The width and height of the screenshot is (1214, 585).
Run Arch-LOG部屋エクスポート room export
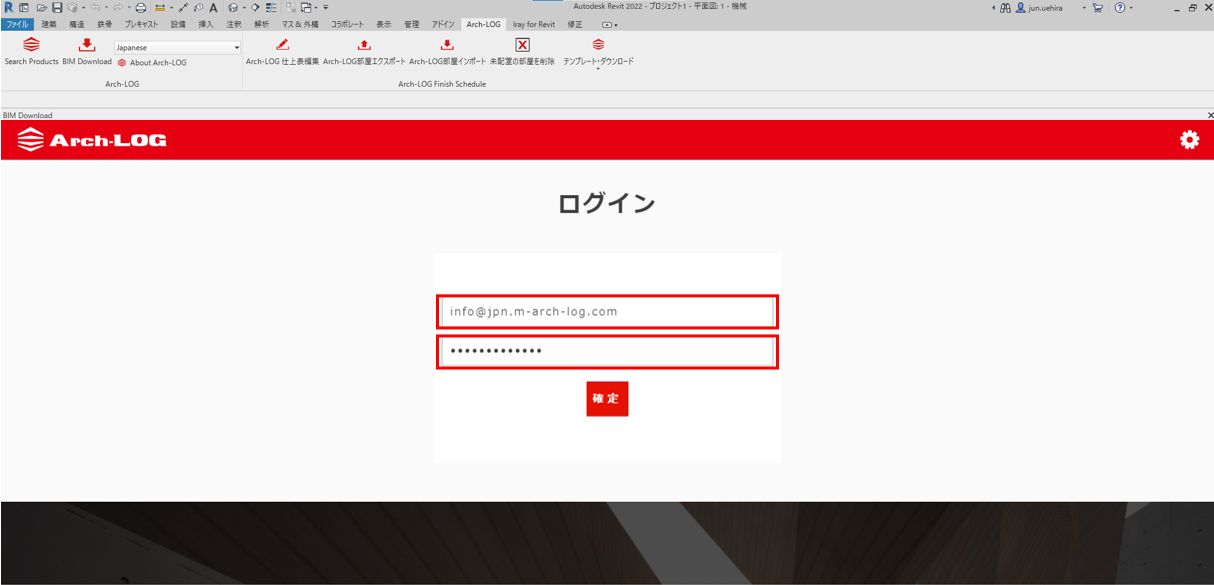coord(364,52)
